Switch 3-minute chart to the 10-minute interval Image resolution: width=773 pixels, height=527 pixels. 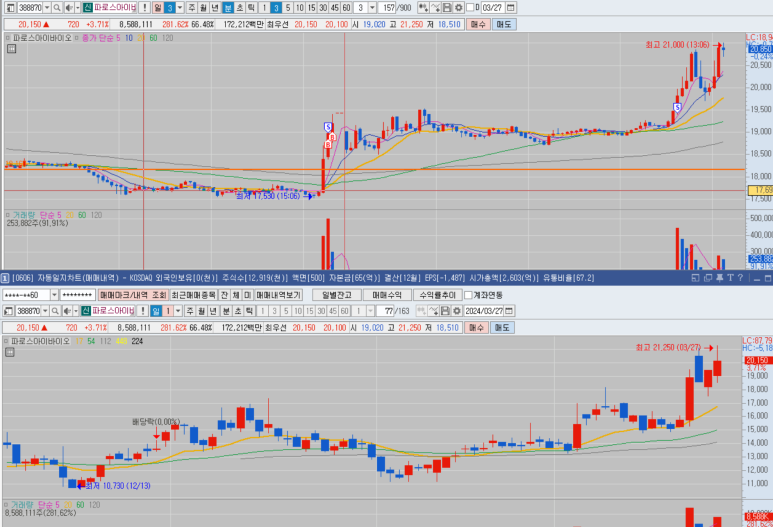click(x=300, y=8)
